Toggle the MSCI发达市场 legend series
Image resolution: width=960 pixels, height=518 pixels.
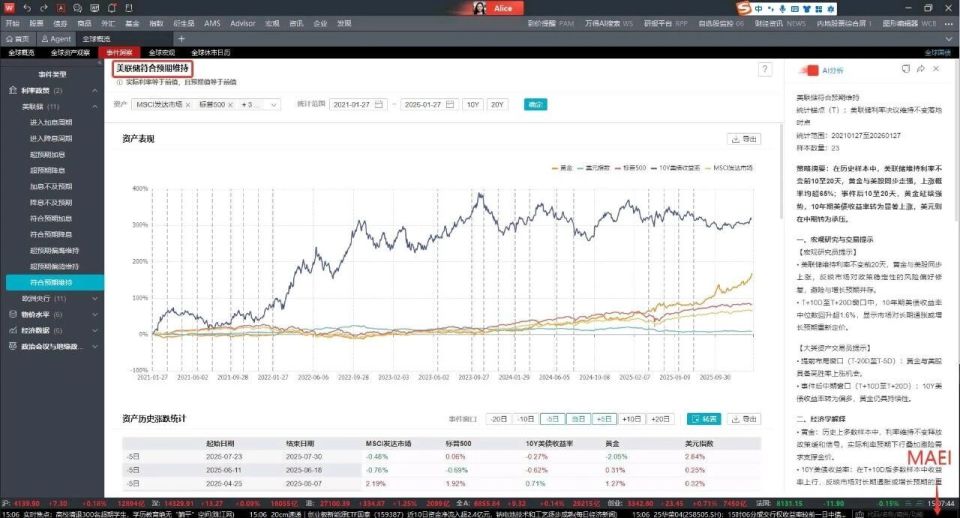pos(729,168)
